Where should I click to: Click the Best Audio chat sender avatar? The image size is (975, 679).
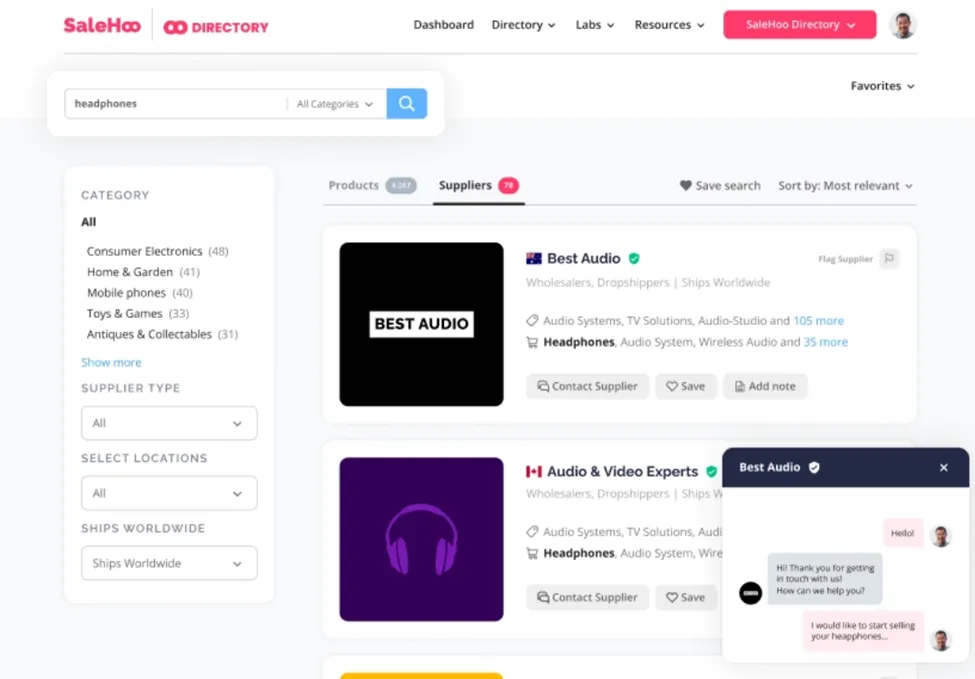tap(751, 593)
